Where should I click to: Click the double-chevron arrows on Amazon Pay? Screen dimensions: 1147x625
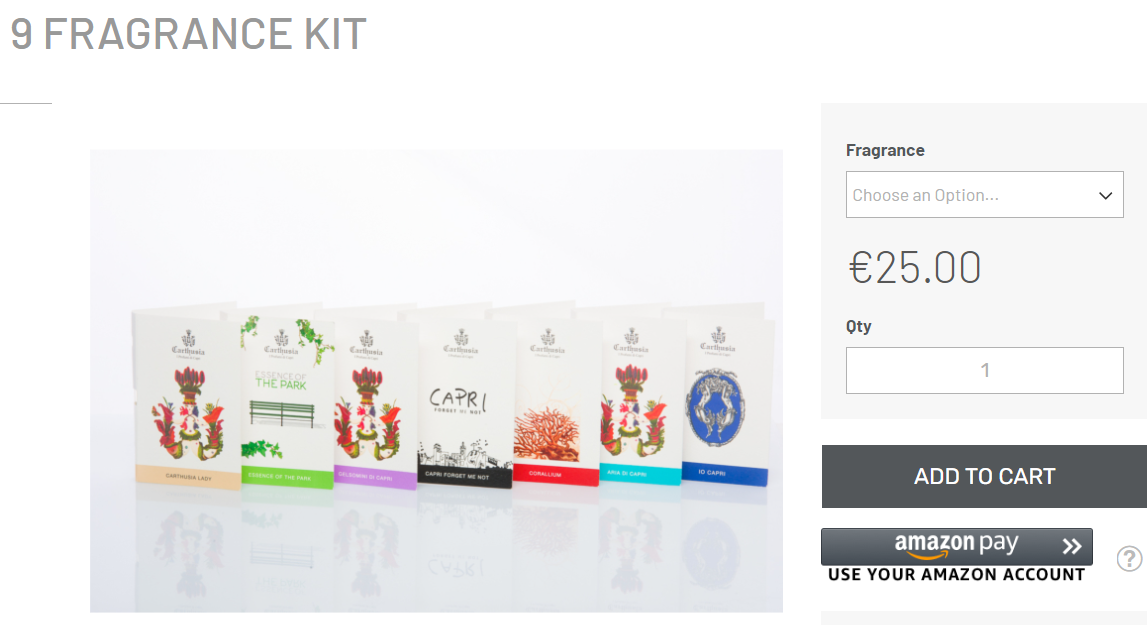1072,546
